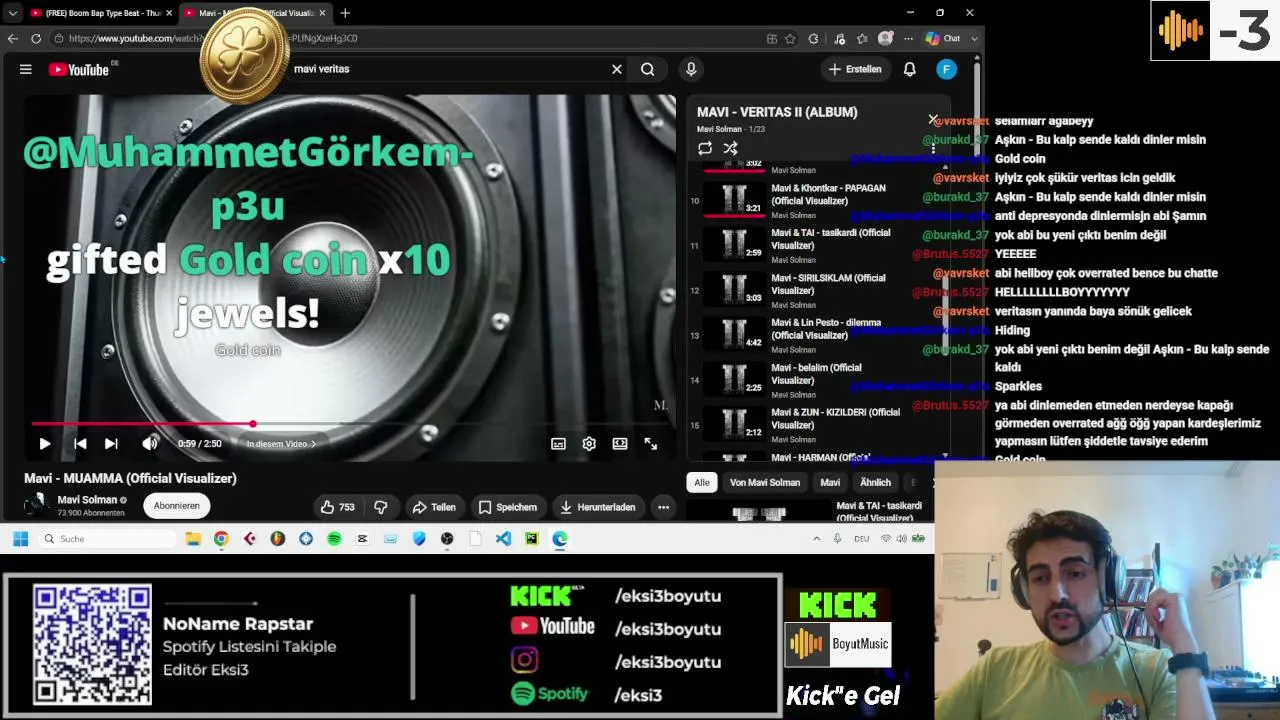Screen dimensions: 1280x720
Task: Play 'Mavi & Lin Pesto - dilemma' item
Action: [813, 335]
